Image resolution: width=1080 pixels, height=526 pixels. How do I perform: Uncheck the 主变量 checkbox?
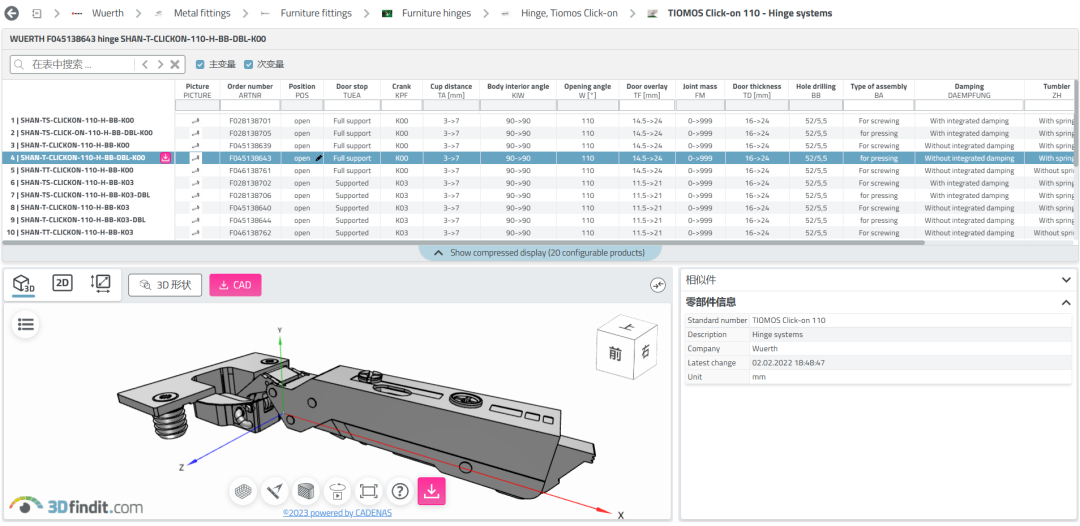(x=200, y=64)
